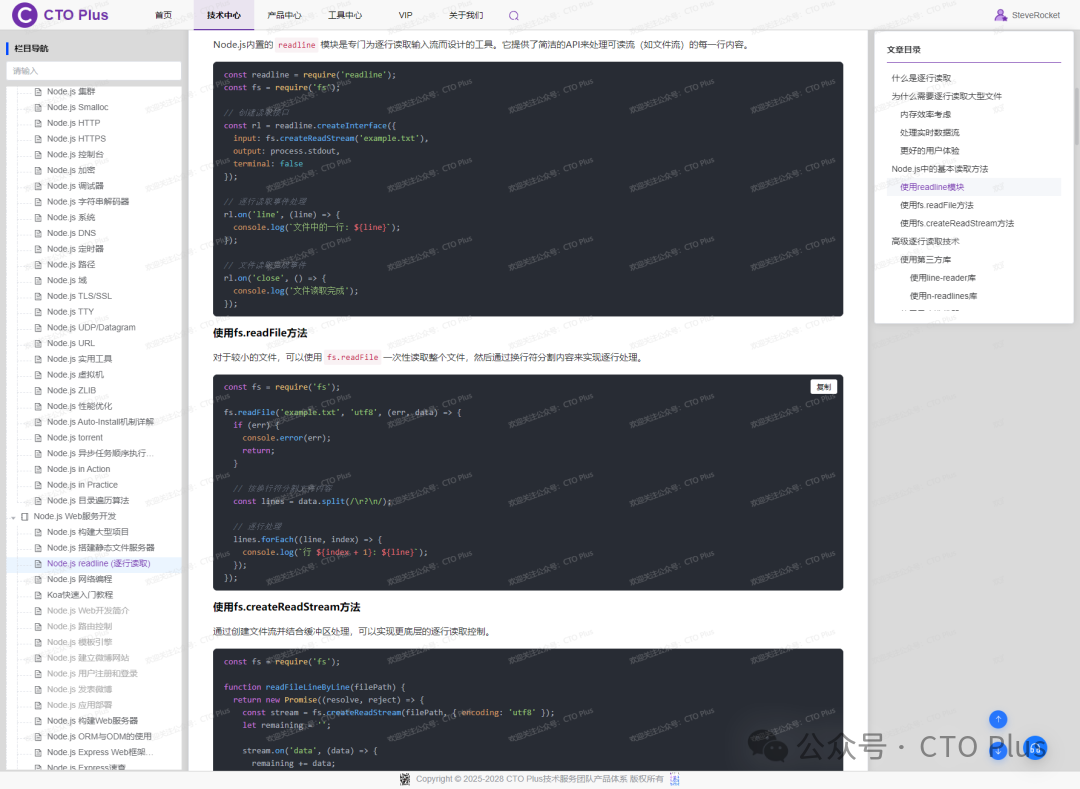Jump to 为什么需要逐行读取大型文件 section
The height and width of the screenshot is (789, 1080).
point(946,96)
